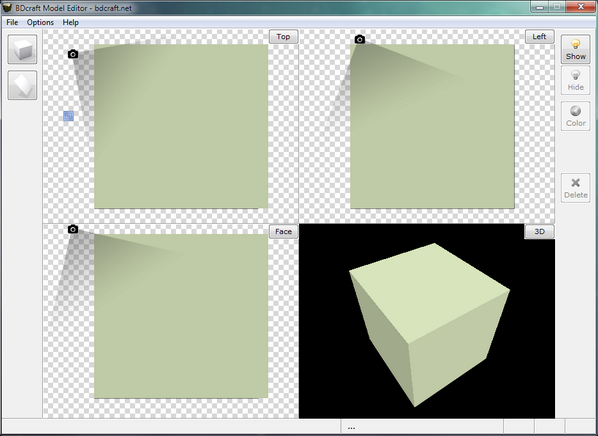The width and height of the screenshot is (598, 436).
Task: Select camera icon in Face view
Action: (73, 229)
